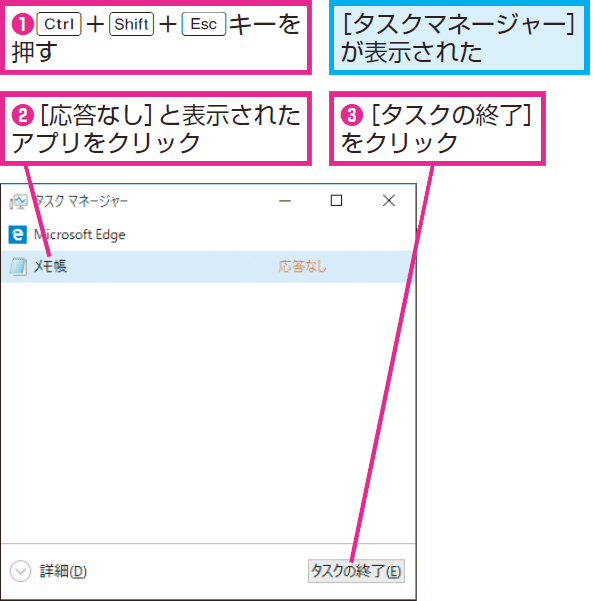Click the タスク マネージャー title text

[x=81, y=201]
